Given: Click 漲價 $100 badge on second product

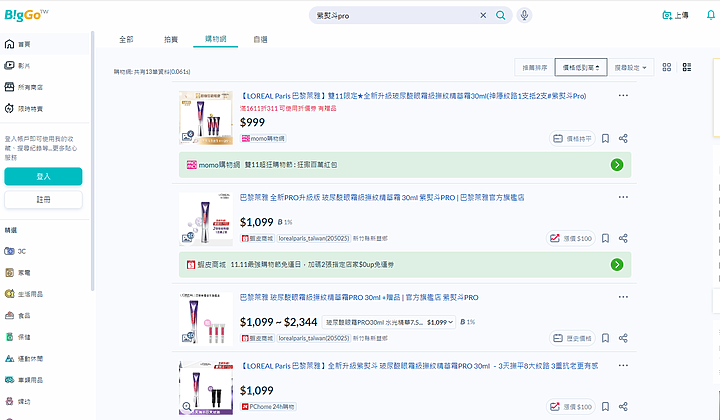Looking at the screenshot, I should tap(570, 238).
